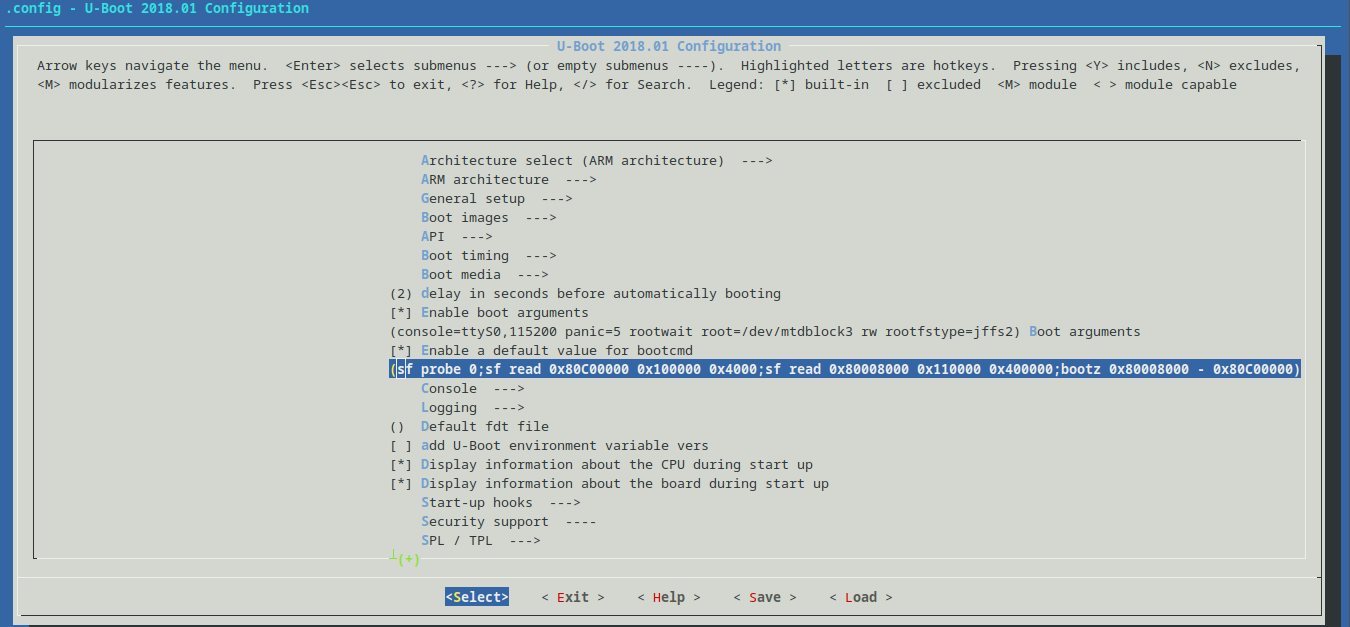Click the Save button
Viewport: 1350px width, 627px height.
765,597
